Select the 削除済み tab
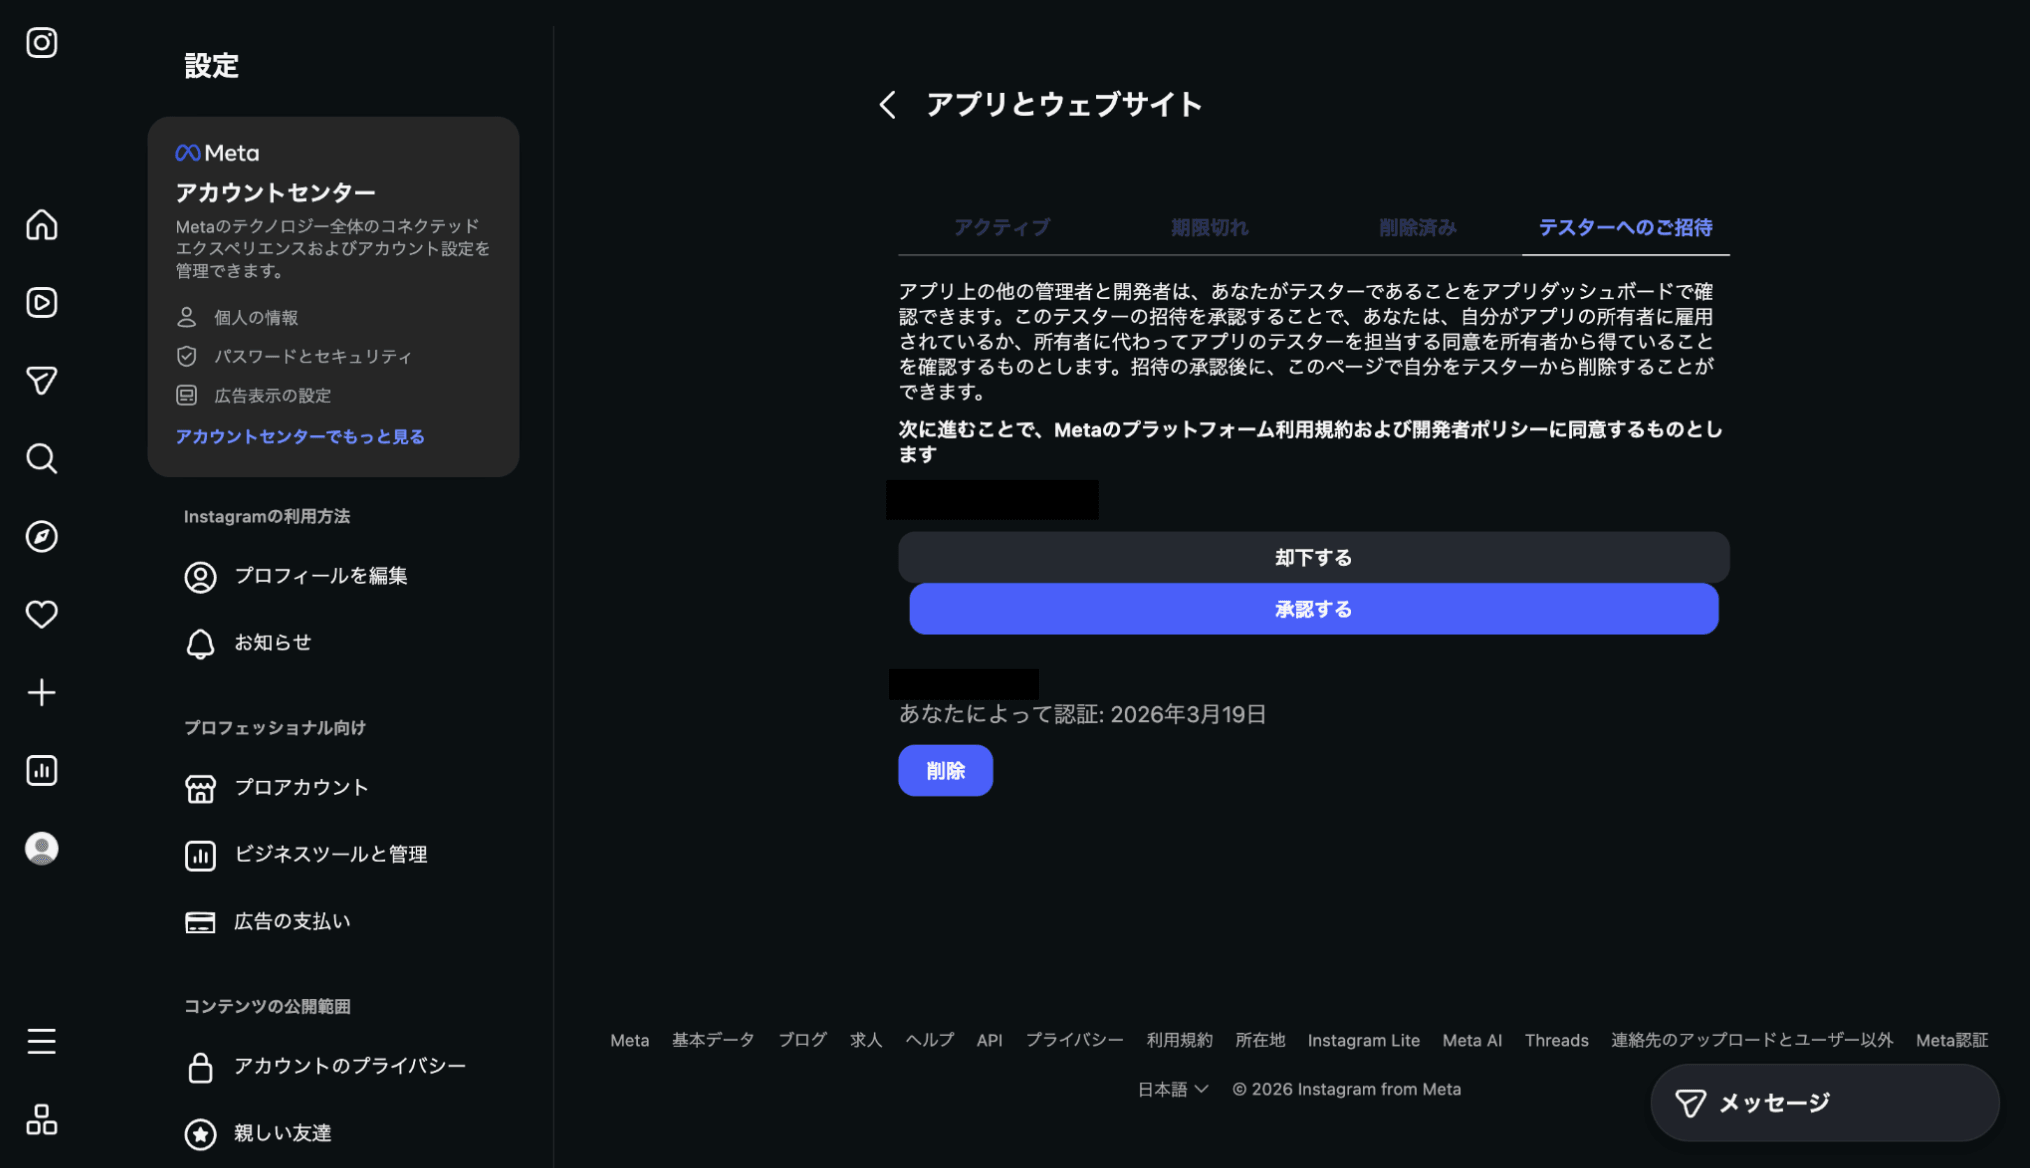The height and width of the screenshot is (1168, 2030). (1417, 228)
